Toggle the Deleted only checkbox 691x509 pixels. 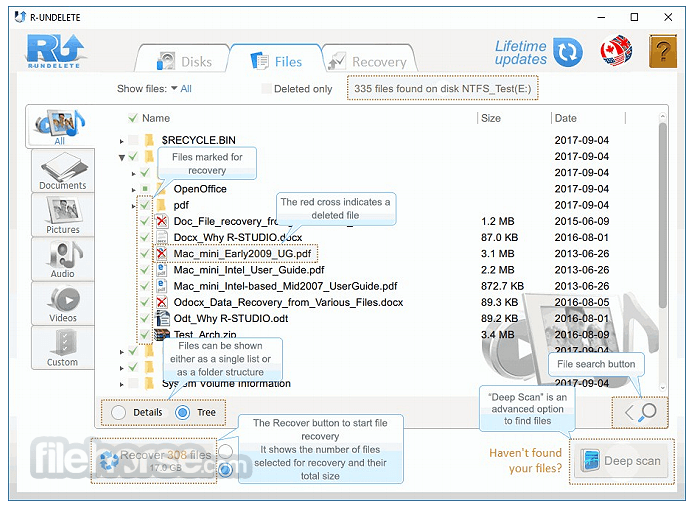266,89
